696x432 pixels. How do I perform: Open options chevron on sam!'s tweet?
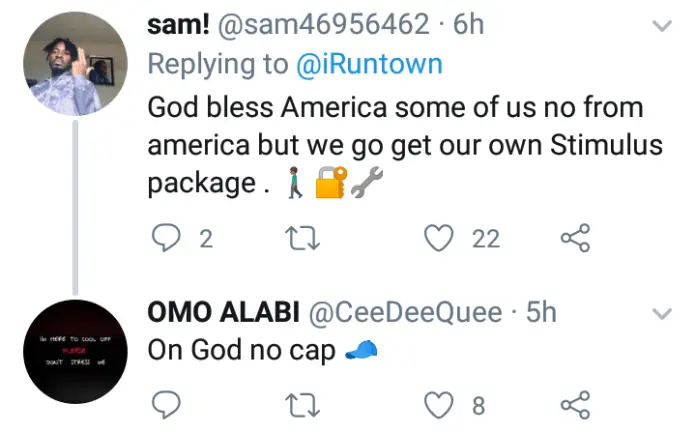click(x=662, y=26)
